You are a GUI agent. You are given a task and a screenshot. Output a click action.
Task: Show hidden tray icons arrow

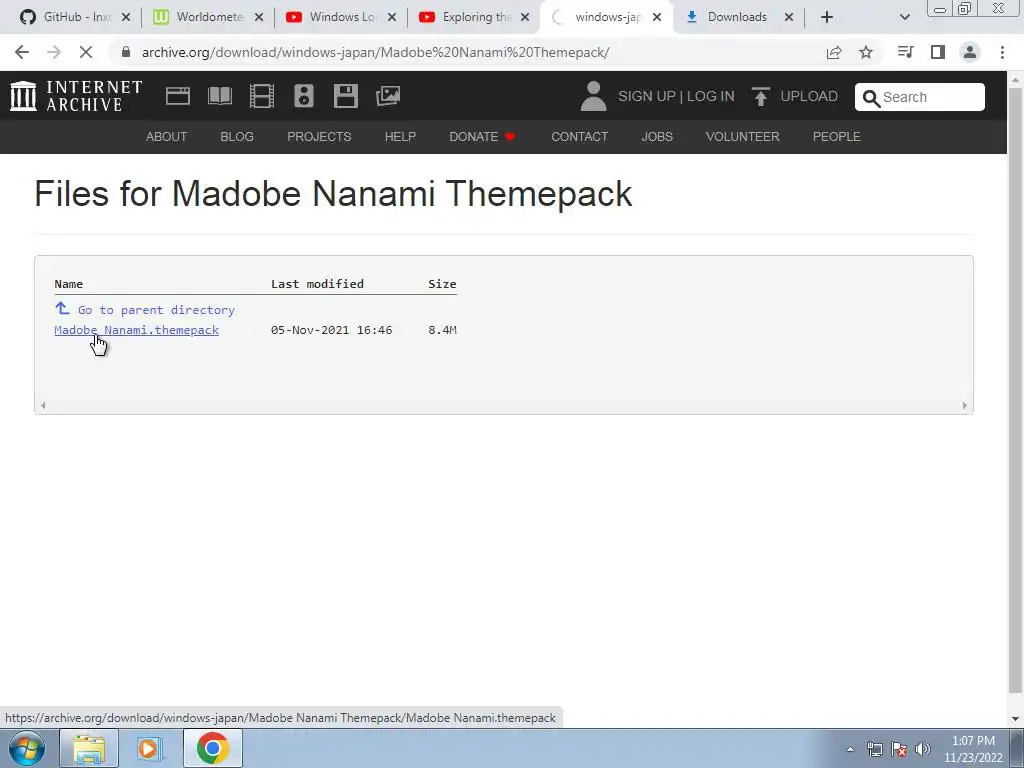pos(850,749)
